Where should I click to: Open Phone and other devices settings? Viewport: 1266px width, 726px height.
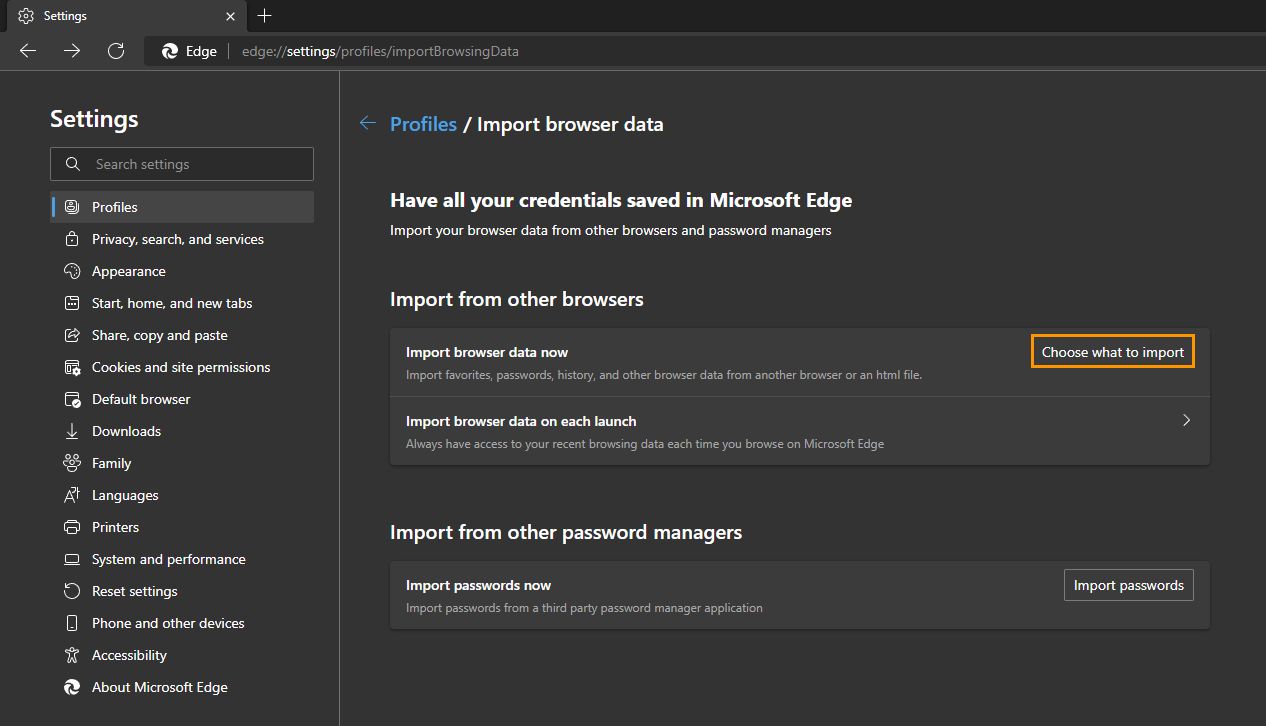click(182, 623)
